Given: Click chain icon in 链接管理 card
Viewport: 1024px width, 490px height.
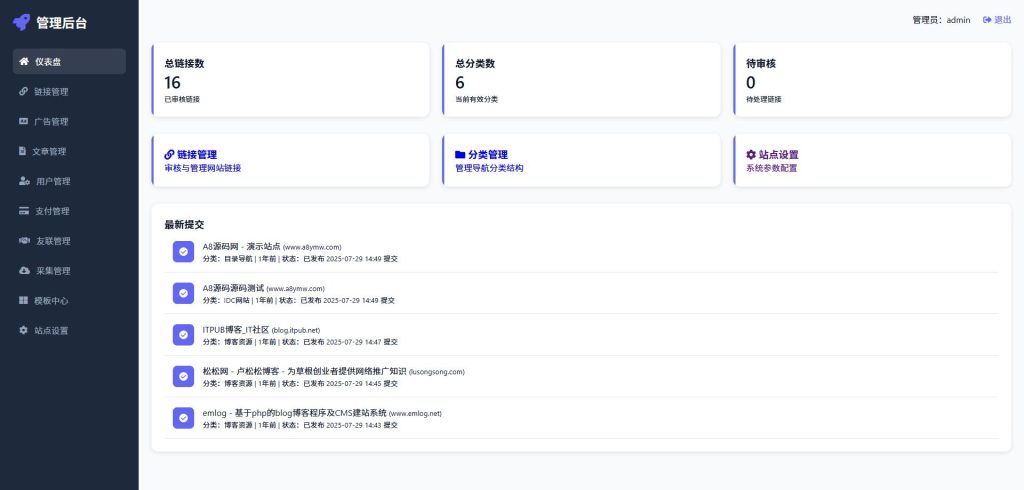Looking at the screenshot, I should pyautogui.click(x=169, y=155).
